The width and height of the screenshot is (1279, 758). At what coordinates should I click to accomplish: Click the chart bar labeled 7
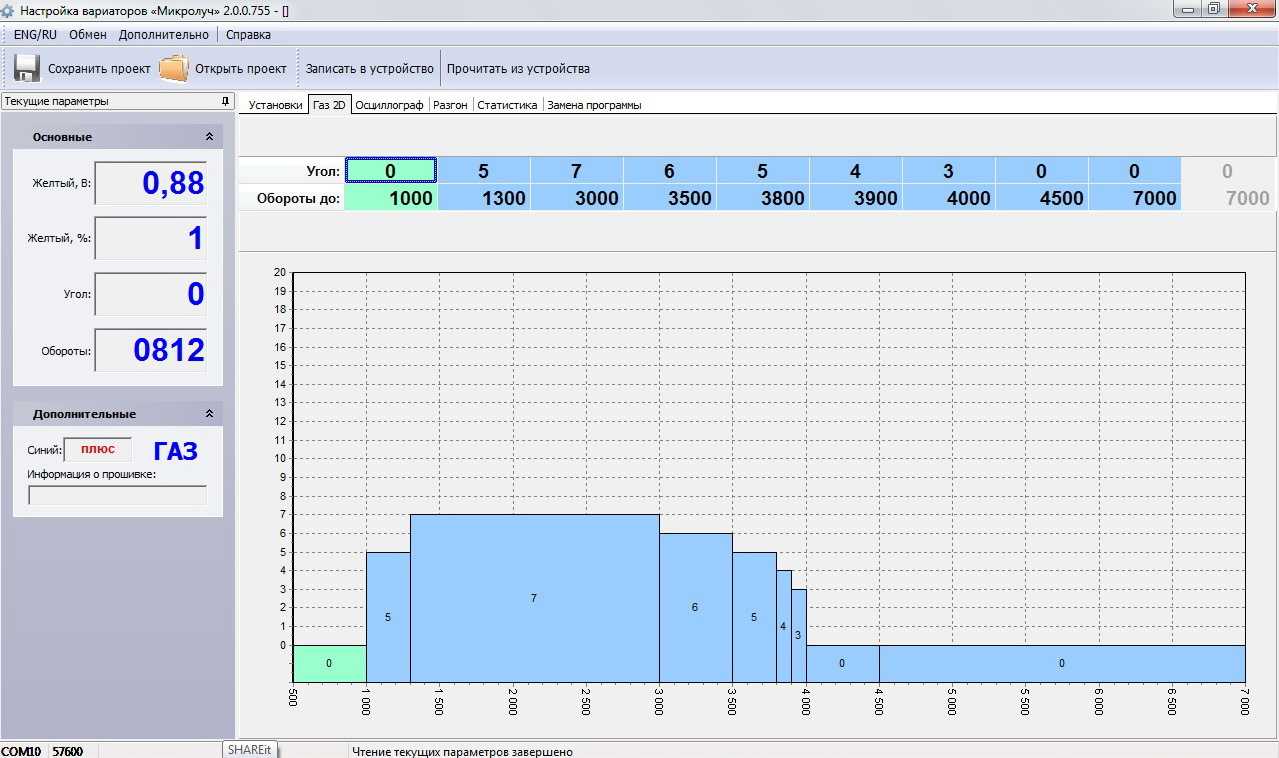(534, 598)
